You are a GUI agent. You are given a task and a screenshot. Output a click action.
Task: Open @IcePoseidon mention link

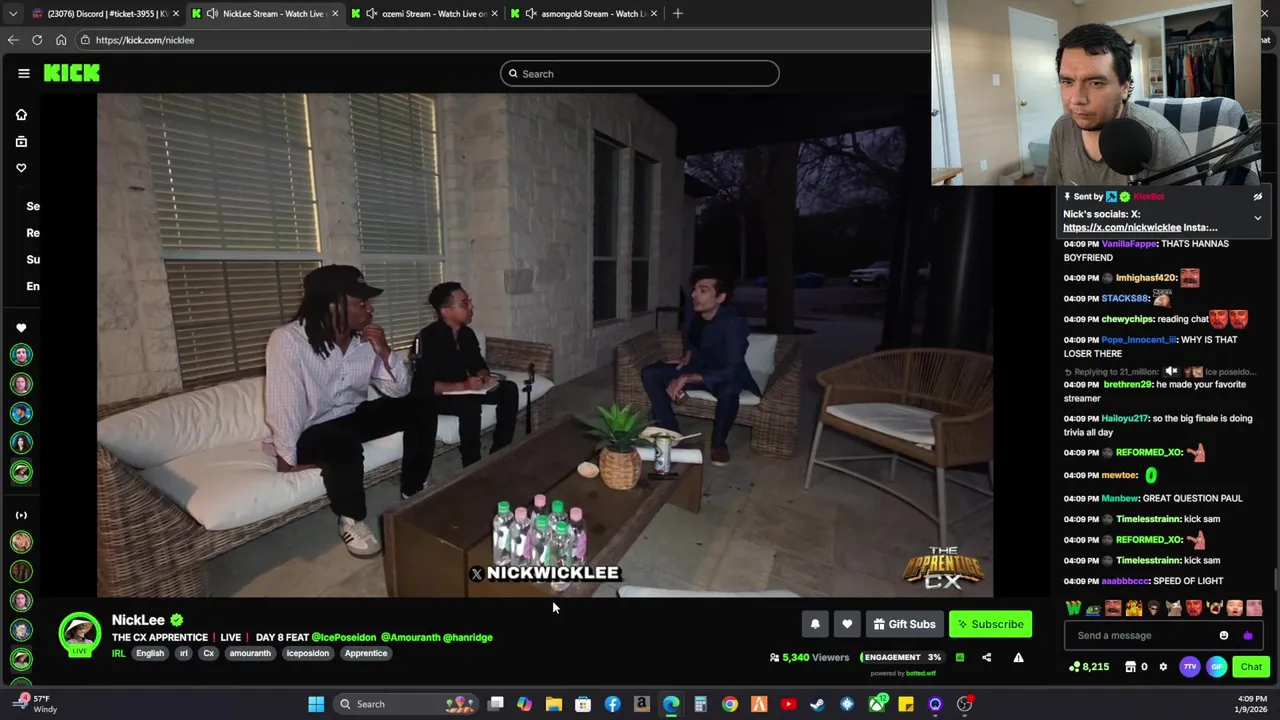click(344, 637)
